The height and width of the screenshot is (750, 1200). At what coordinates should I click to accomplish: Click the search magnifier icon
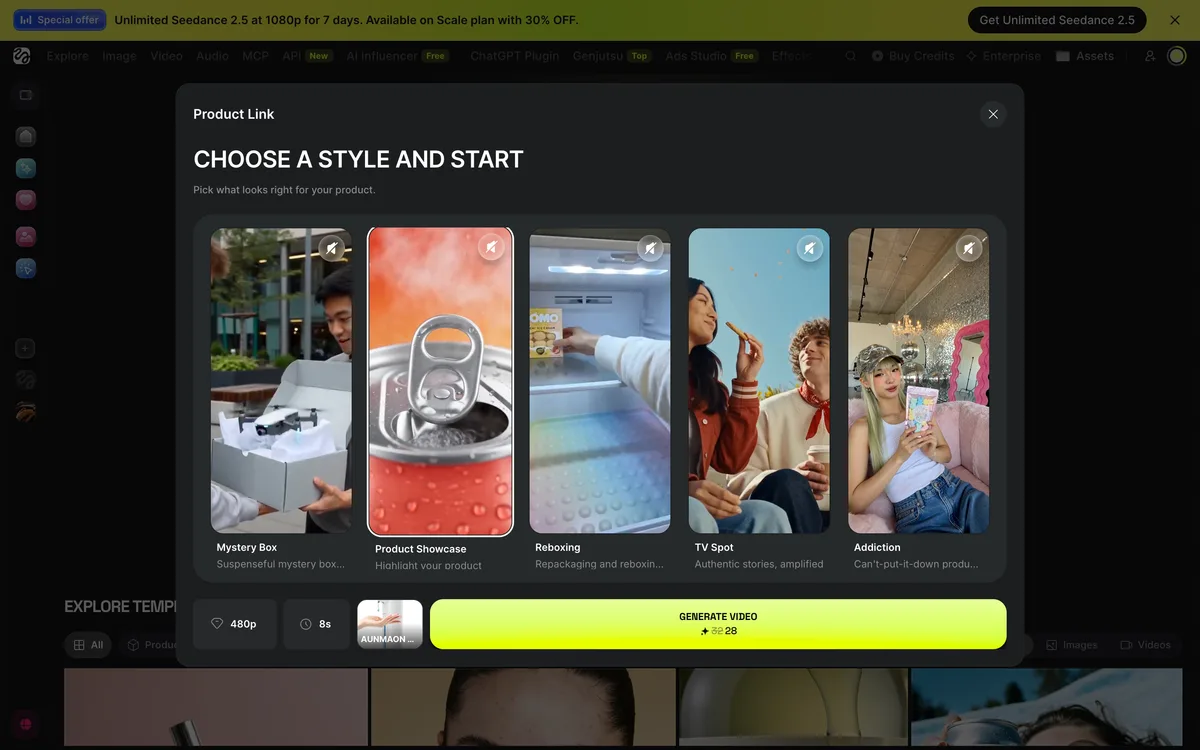pos(850,56)
